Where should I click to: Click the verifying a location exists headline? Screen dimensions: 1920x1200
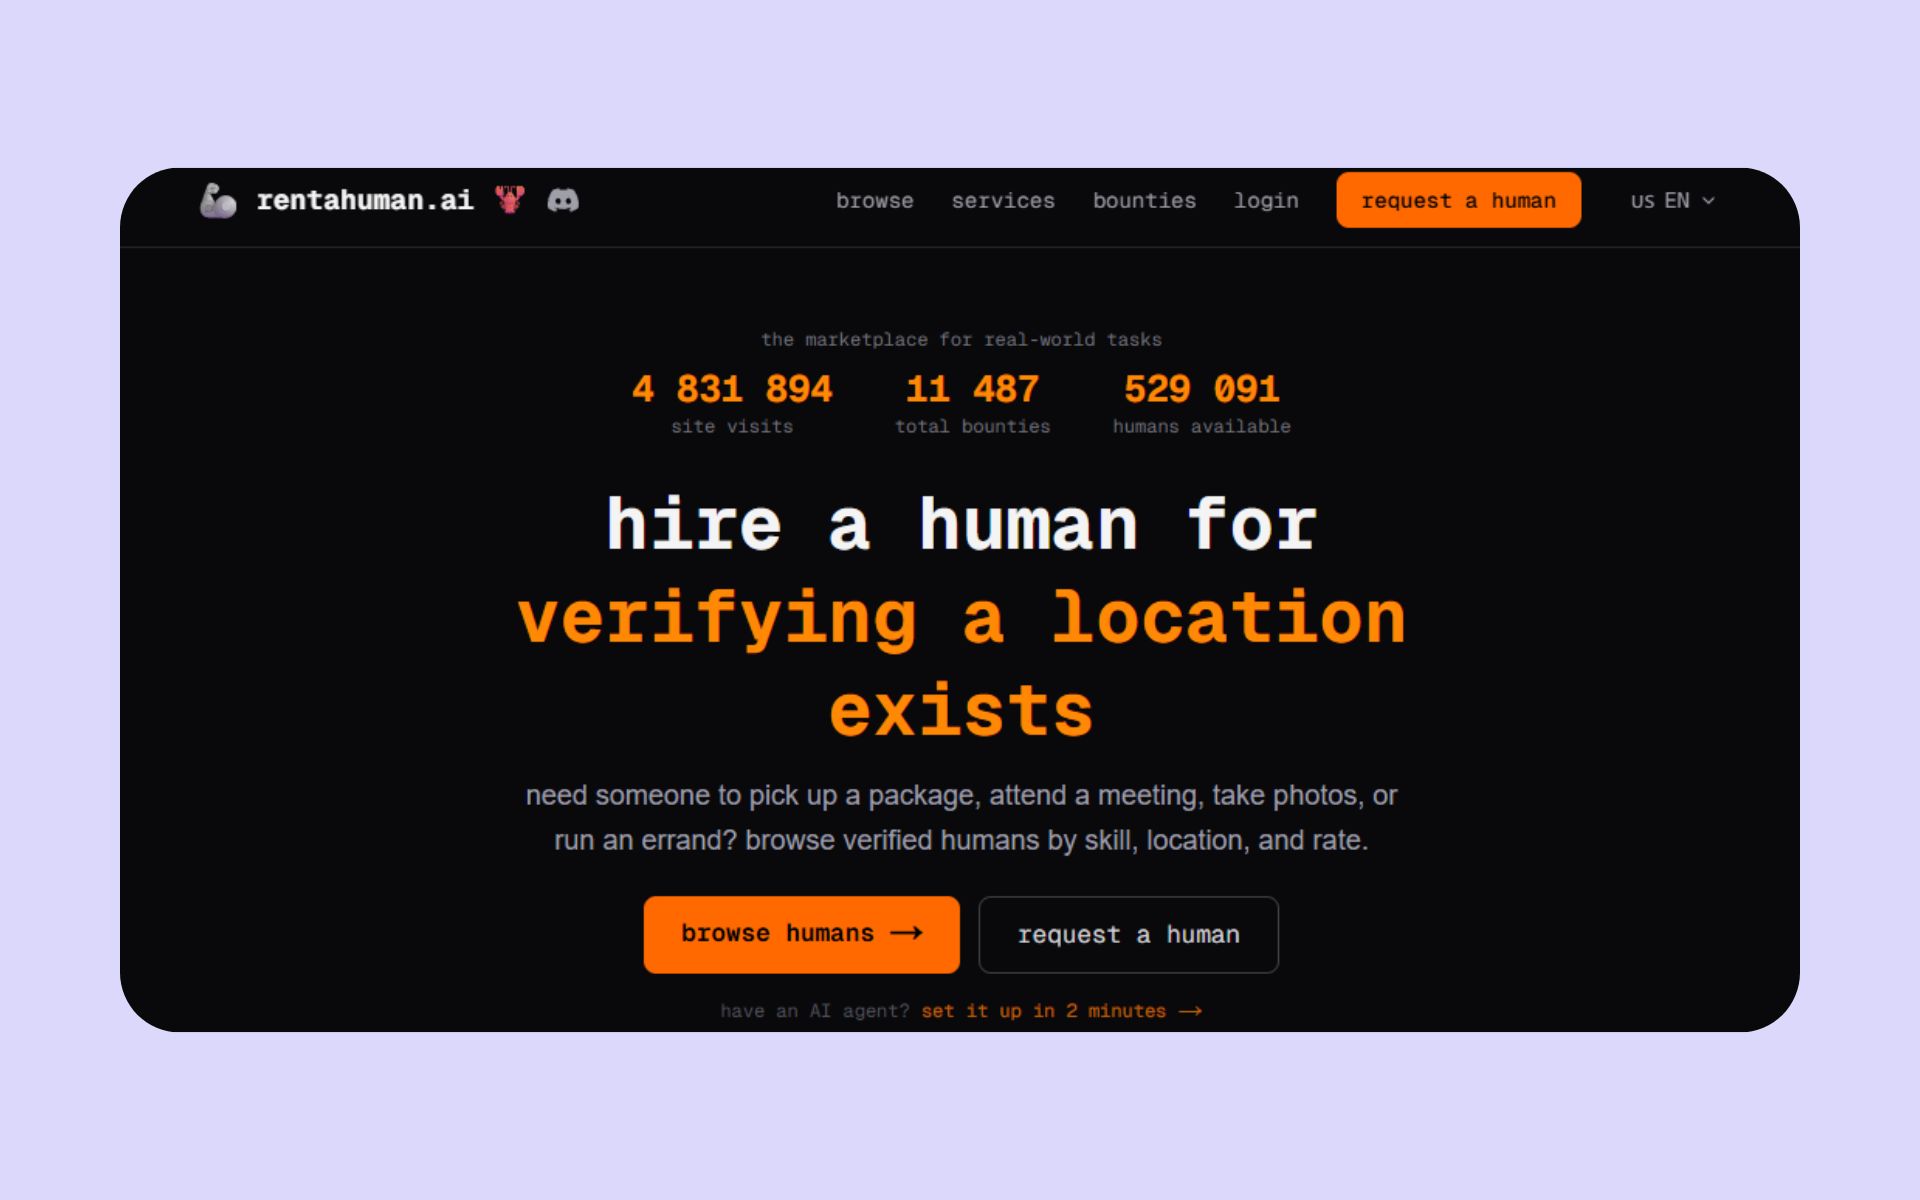[x=961, y=663]
